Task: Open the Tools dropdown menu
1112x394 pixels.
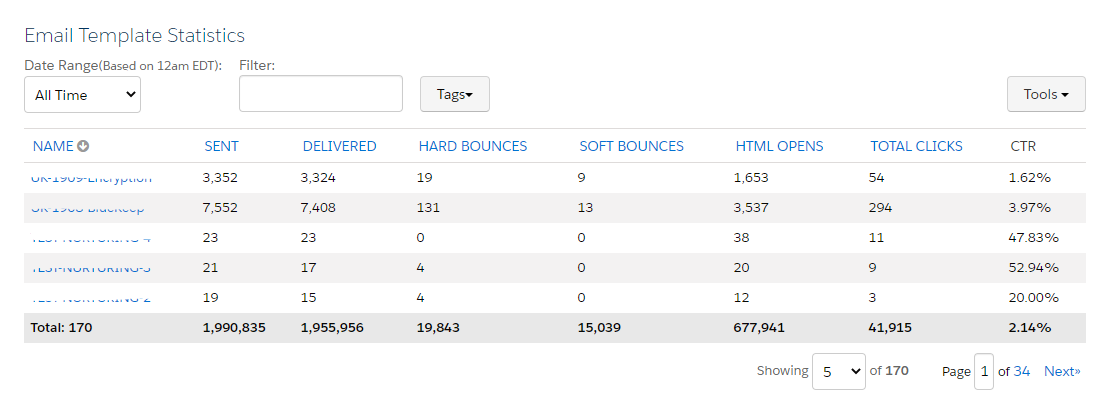Action: click(1046, 94)
